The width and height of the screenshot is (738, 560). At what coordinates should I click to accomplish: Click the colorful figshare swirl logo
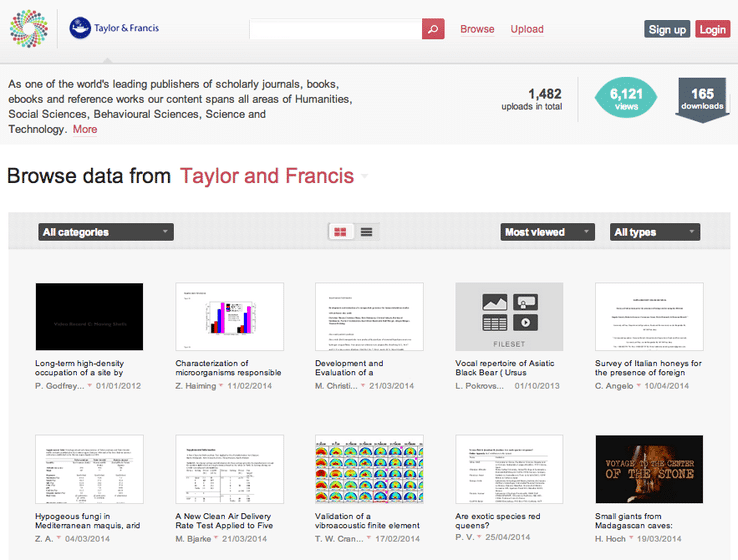(x=29, y=29)
